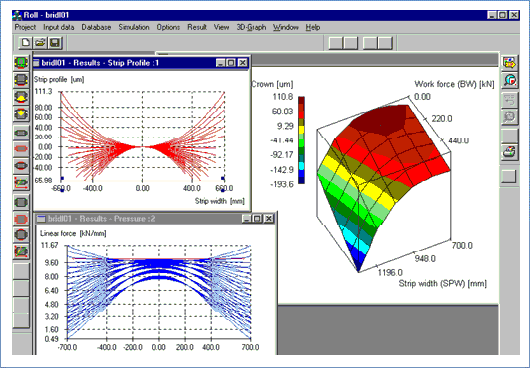530x368 pixels.
Task: Click the dark red swatch in Crown legend
Action: coord(302,100)
